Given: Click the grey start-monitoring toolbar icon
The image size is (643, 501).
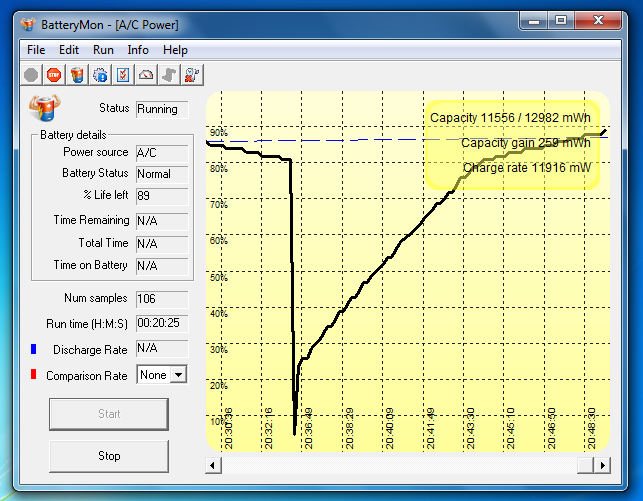Looking at the screenshot, I should (31, 75).
